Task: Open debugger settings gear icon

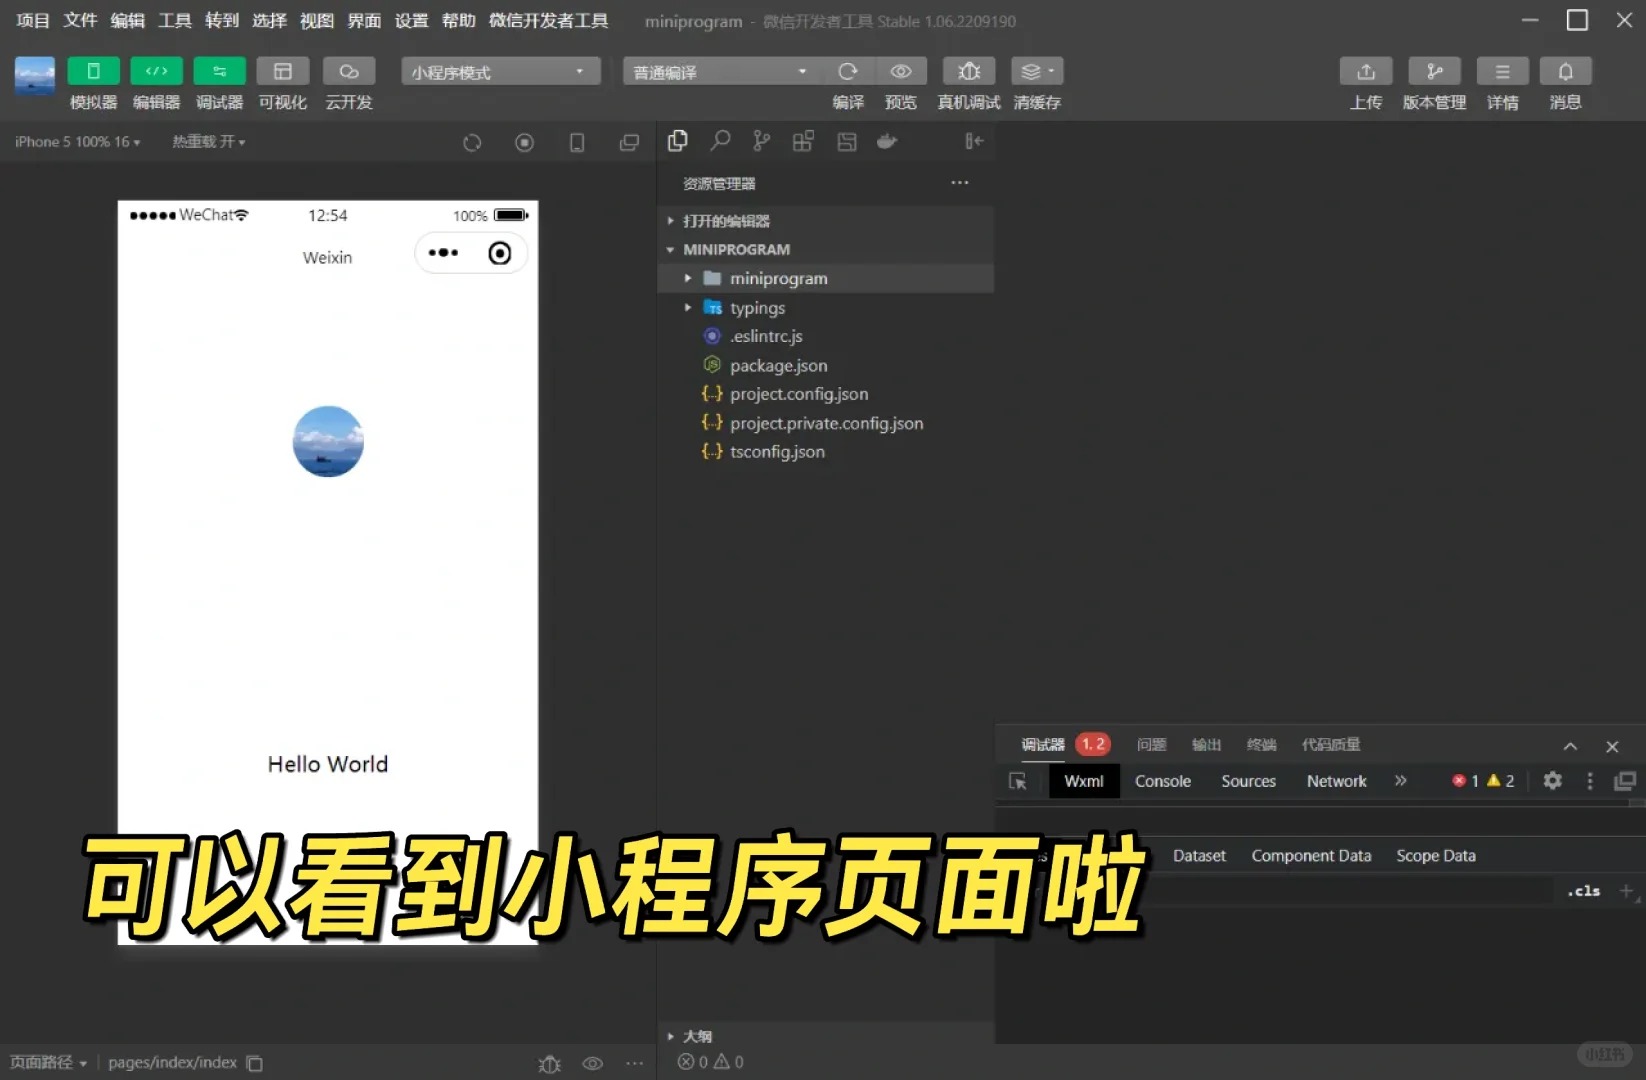Action: [x=1552, y=781]
